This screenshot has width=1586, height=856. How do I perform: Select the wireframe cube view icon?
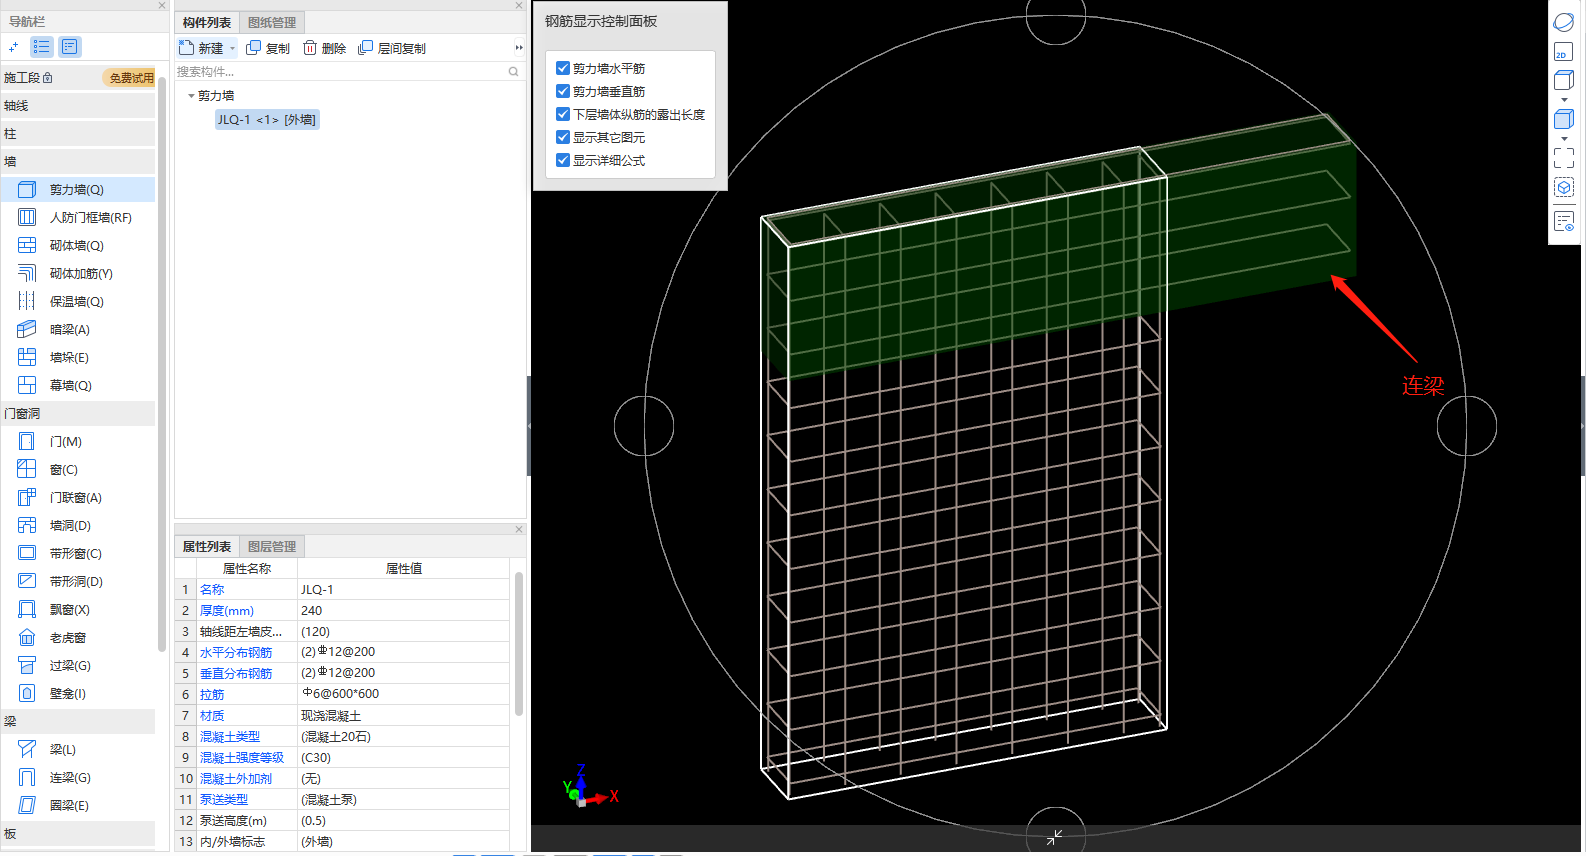click(1564, 81)
